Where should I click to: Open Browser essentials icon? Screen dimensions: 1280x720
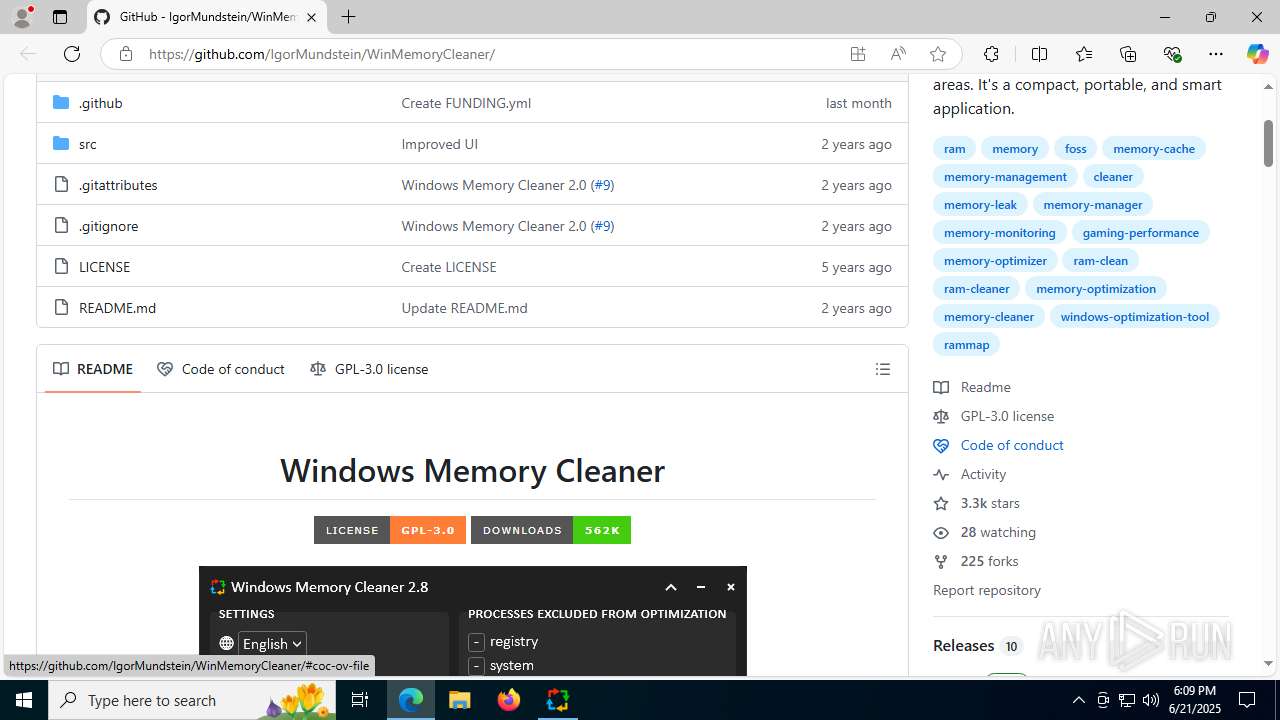coord(1172,54)
